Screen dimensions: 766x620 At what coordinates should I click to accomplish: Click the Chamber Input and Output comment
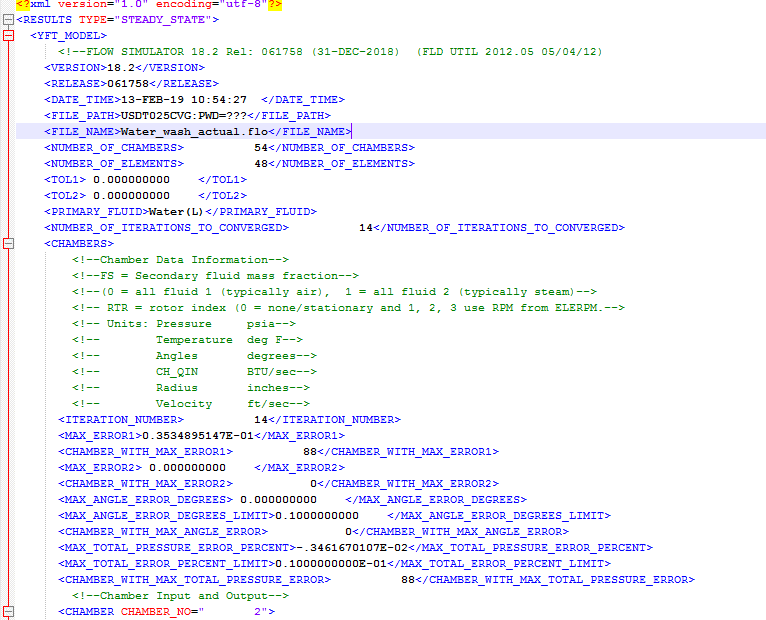[180, 596]
